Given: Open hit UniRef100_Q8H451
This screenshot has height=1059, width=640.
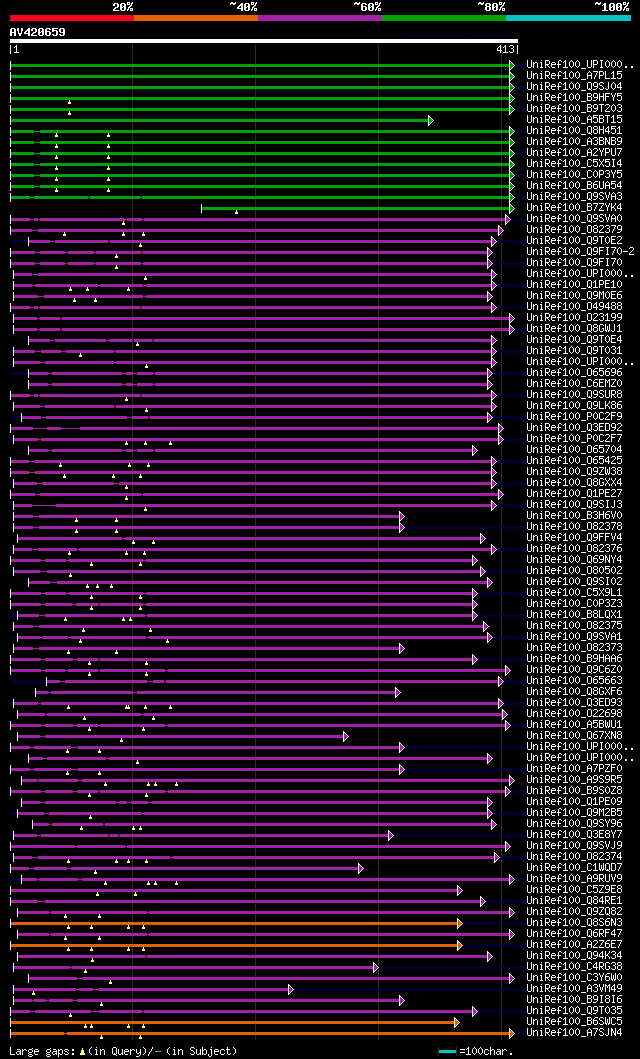Looking at the screenshot, I should (x=575, y=130).
